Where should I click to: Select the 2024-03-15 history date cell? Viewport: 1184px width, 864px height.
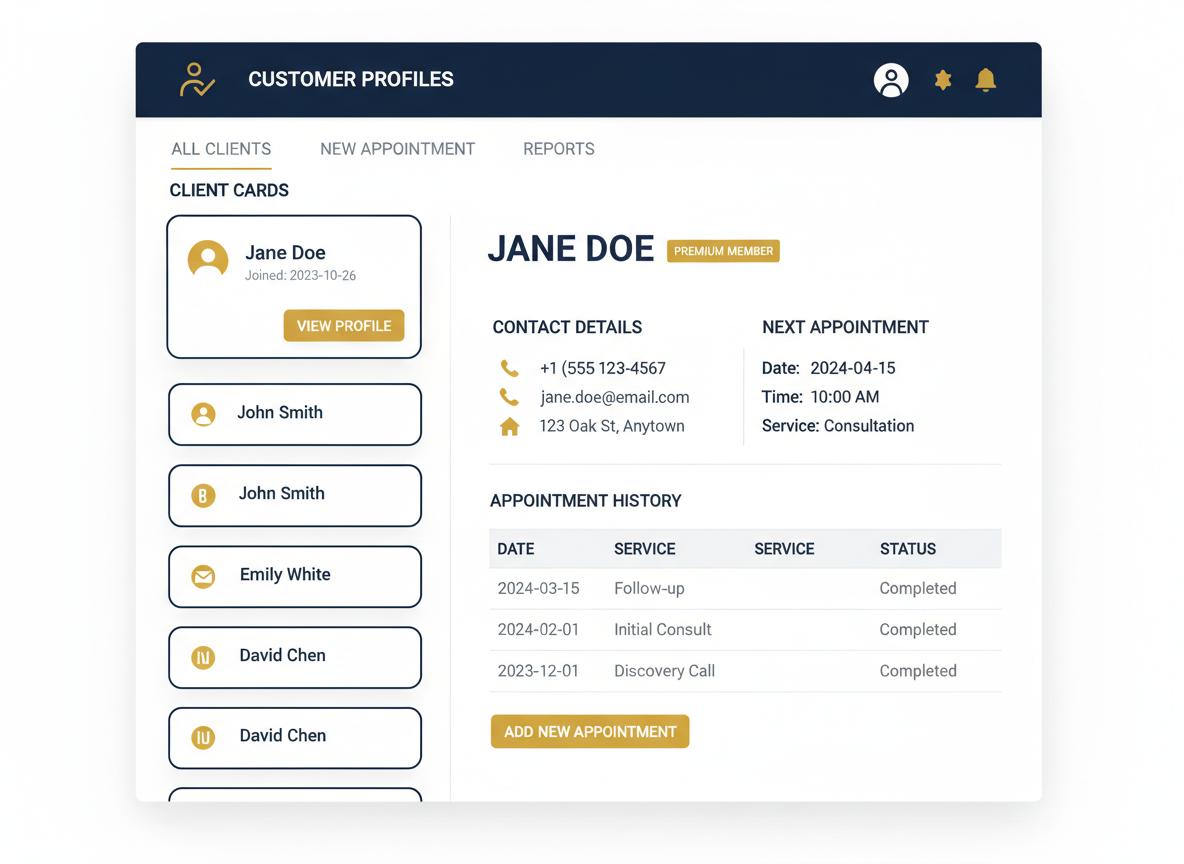point(538,588)
